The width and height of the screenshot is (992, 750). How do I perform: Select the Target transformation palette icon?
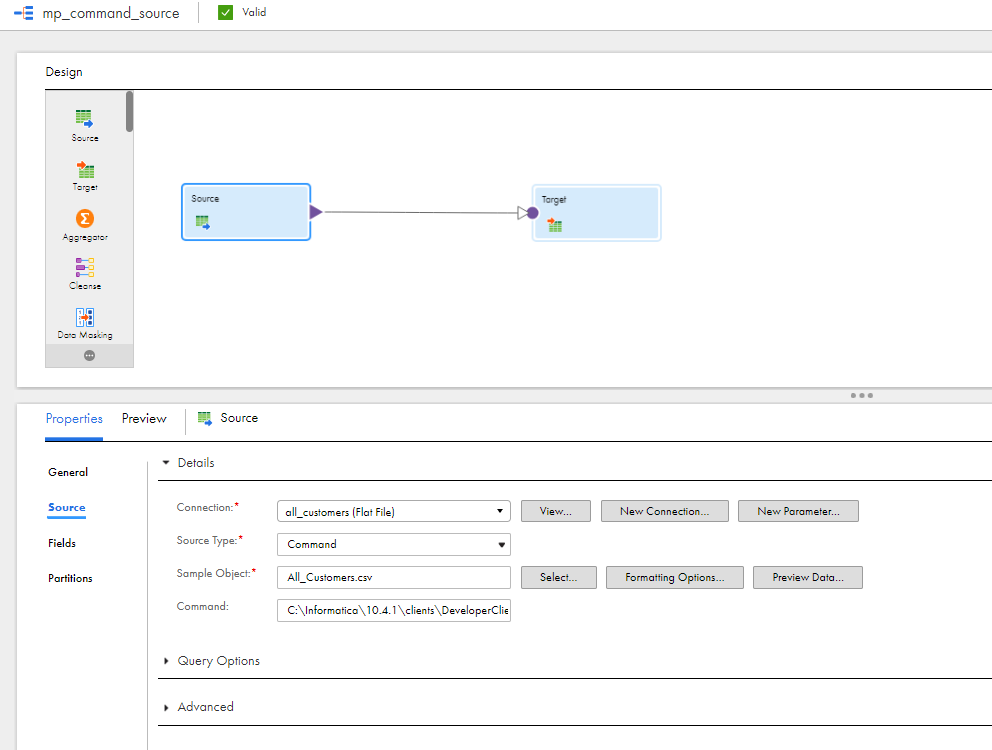pyautogui.click(x=85, y=169)
